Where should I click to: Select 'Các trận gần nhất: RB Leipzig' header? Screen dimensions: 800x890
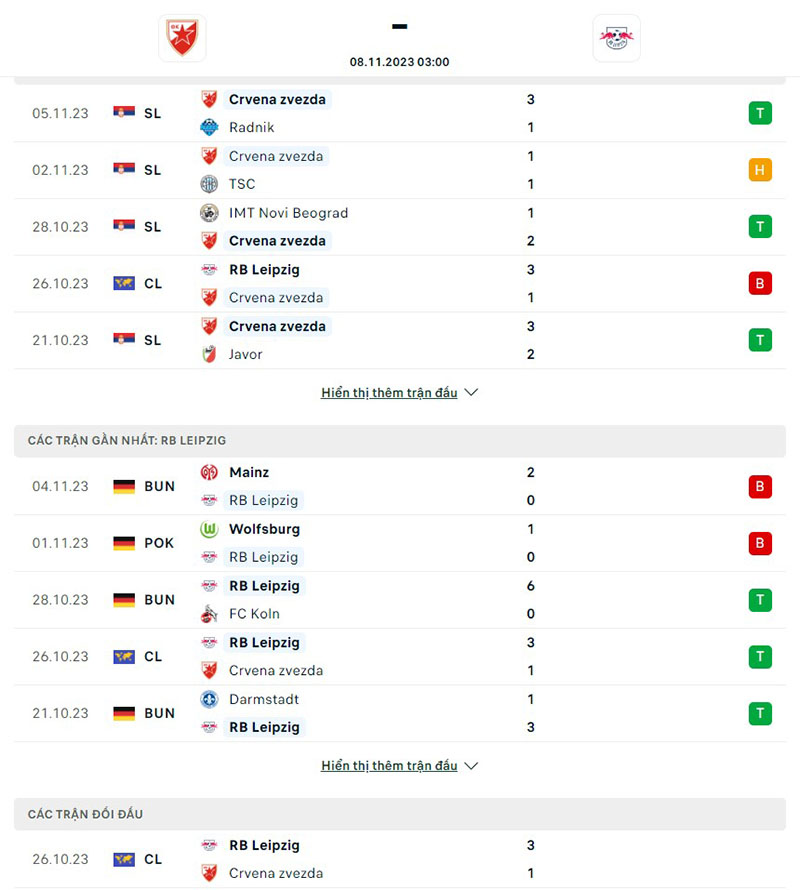click(x=127, y=440)
